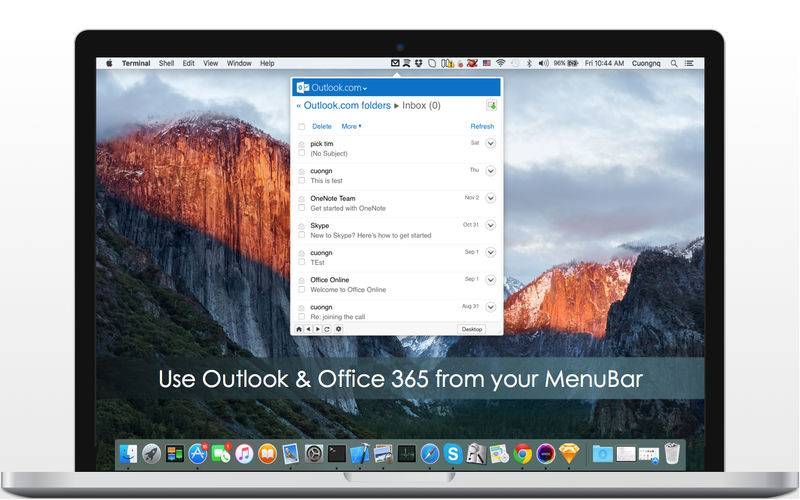Open Terminal icon in the Dock
Viewport: 800px width, 500px height.
point(337,454)
